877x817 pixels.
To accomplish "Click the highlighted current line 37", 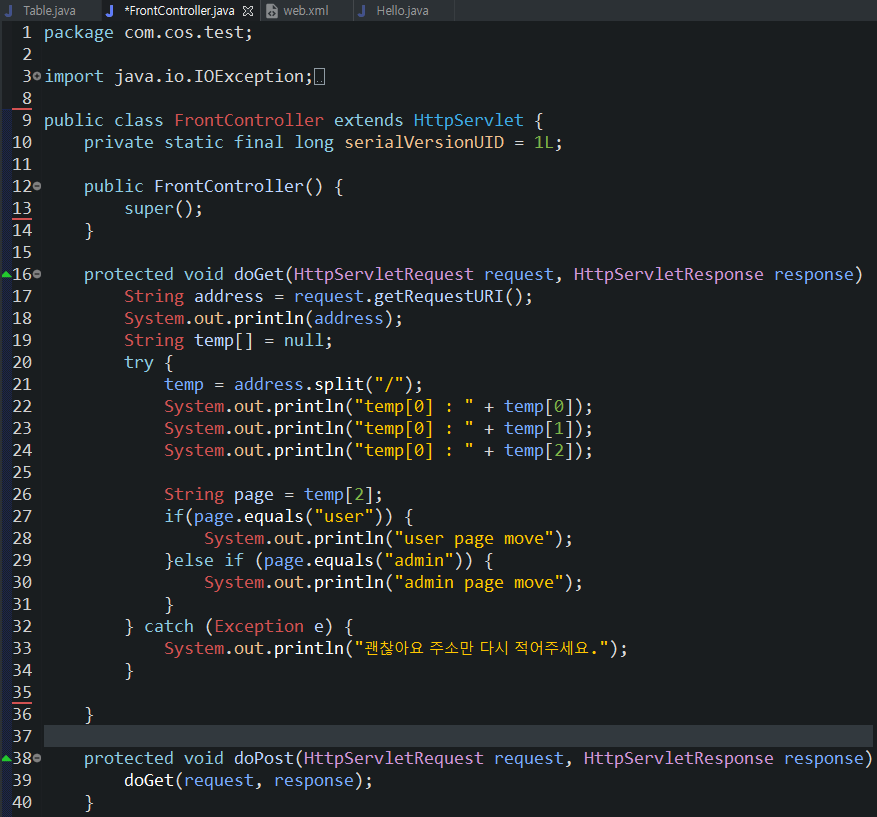I will 458,736.
